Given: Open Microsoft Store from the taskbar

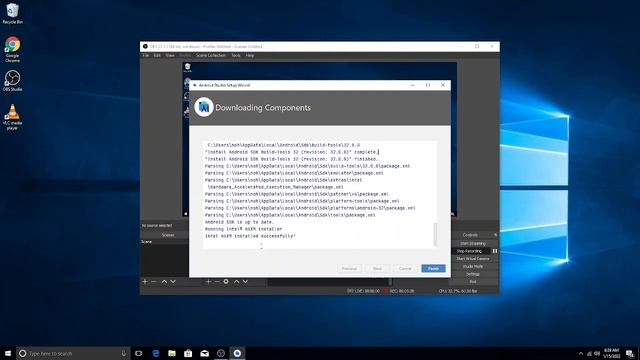Looking at the screenshot, I should point(188,353).
